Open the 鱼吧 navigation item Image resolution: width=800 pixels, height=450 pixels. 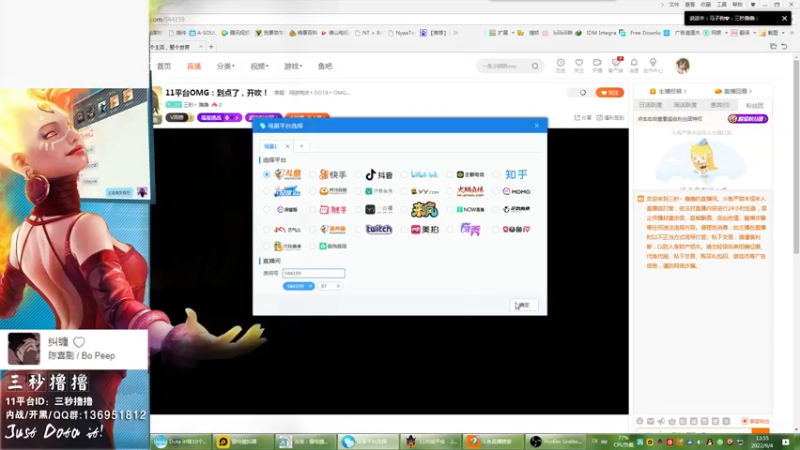[325, 66]
